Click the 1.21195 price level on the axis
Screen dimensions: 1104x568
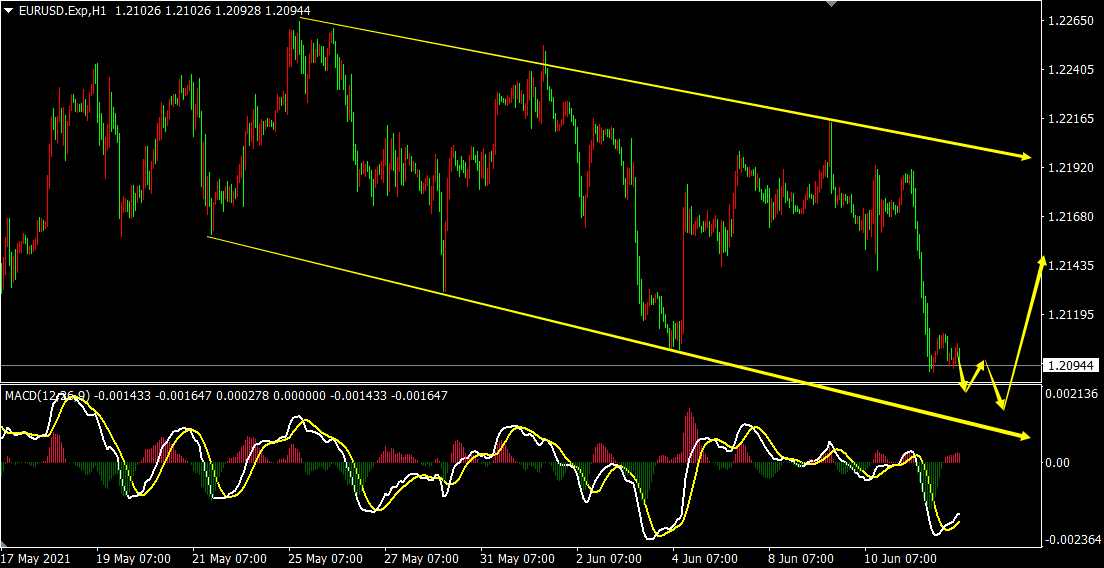tap(1069, 314)
